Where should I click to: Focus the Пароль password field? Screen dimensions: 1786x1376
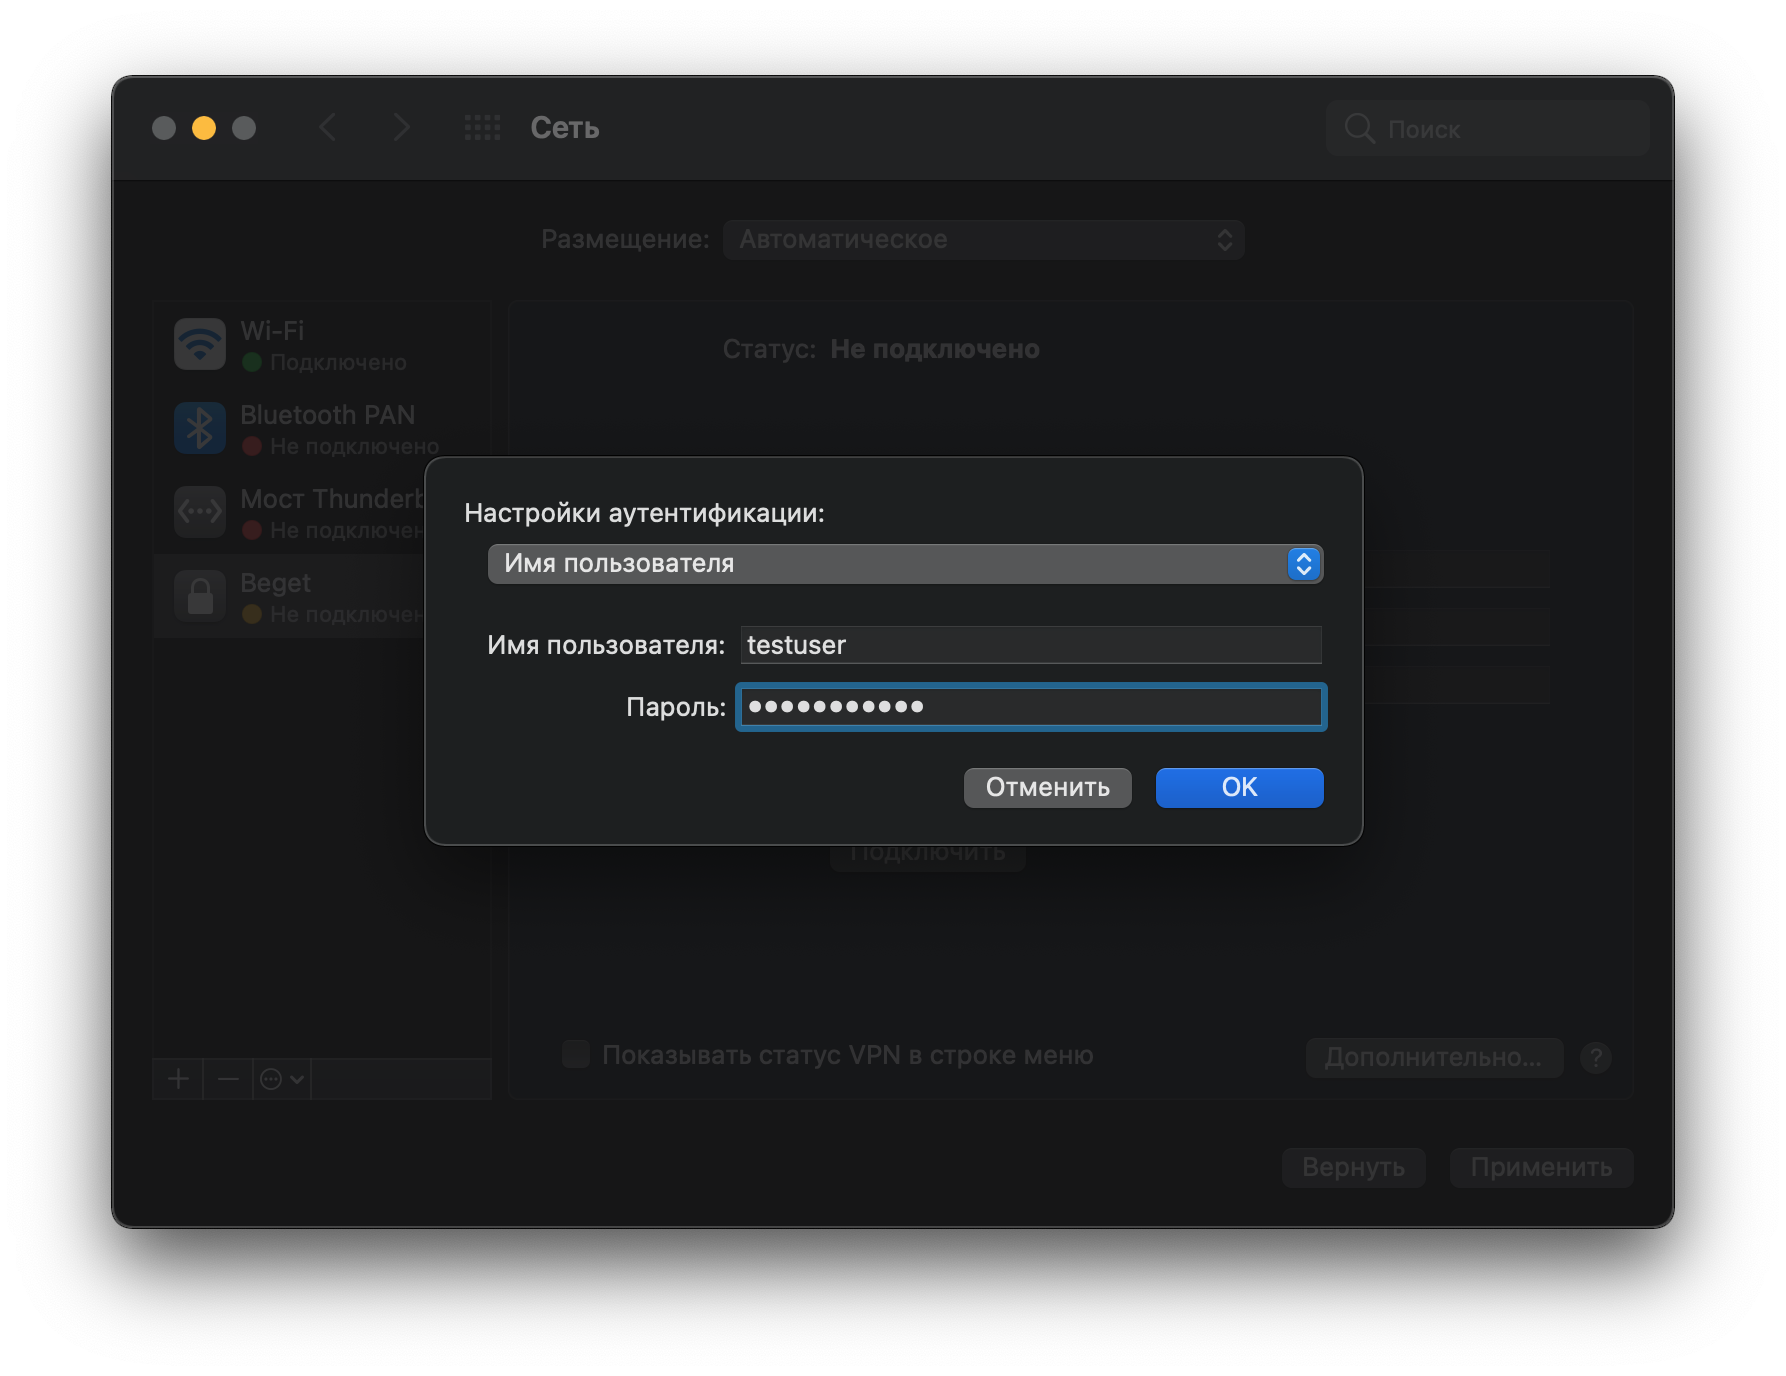click(x=1031, y=707)
